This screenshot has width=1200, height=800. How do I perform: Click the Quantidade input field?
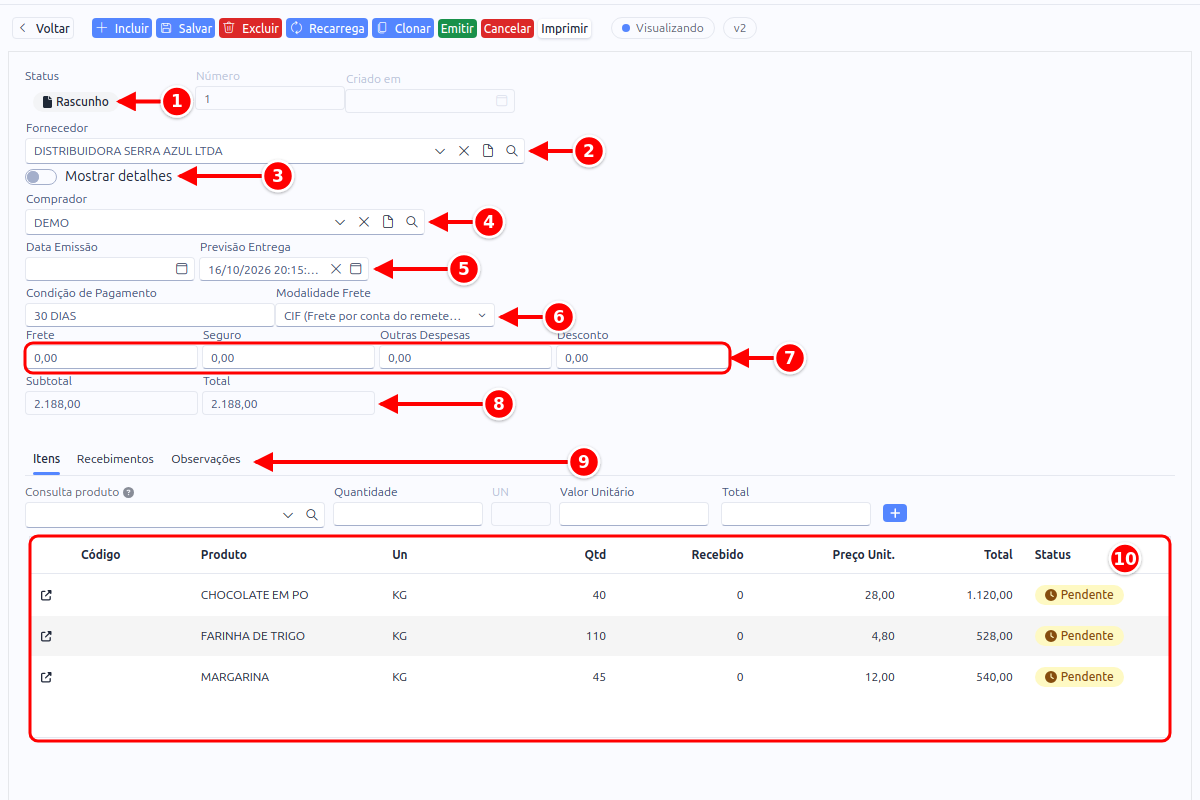(x=408, y=514)
